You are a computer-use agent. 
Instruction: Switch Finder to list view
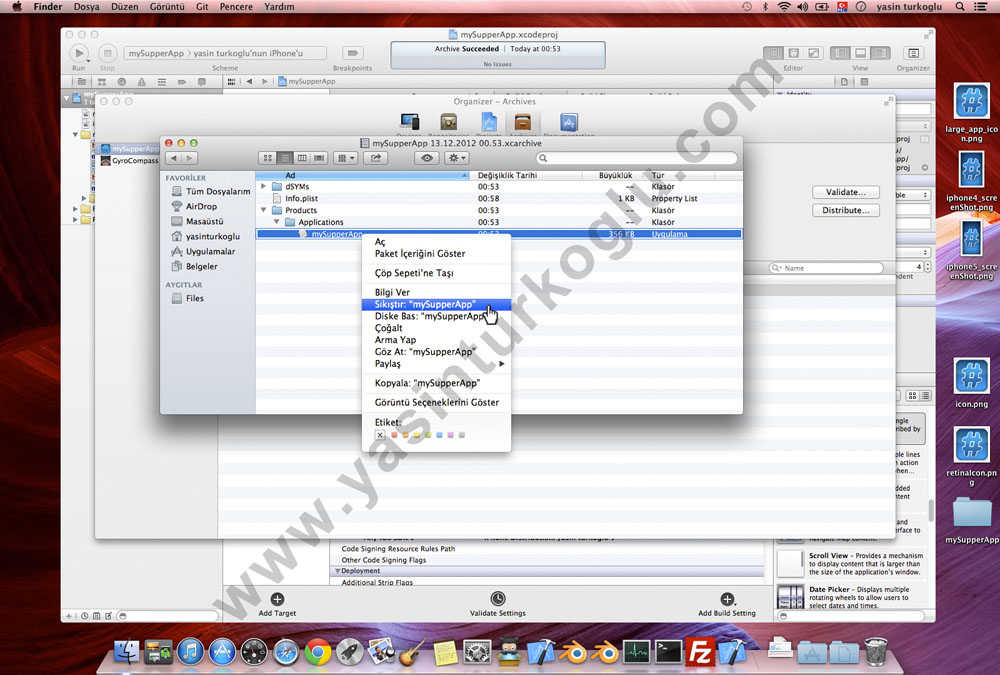tap(285, 158)
